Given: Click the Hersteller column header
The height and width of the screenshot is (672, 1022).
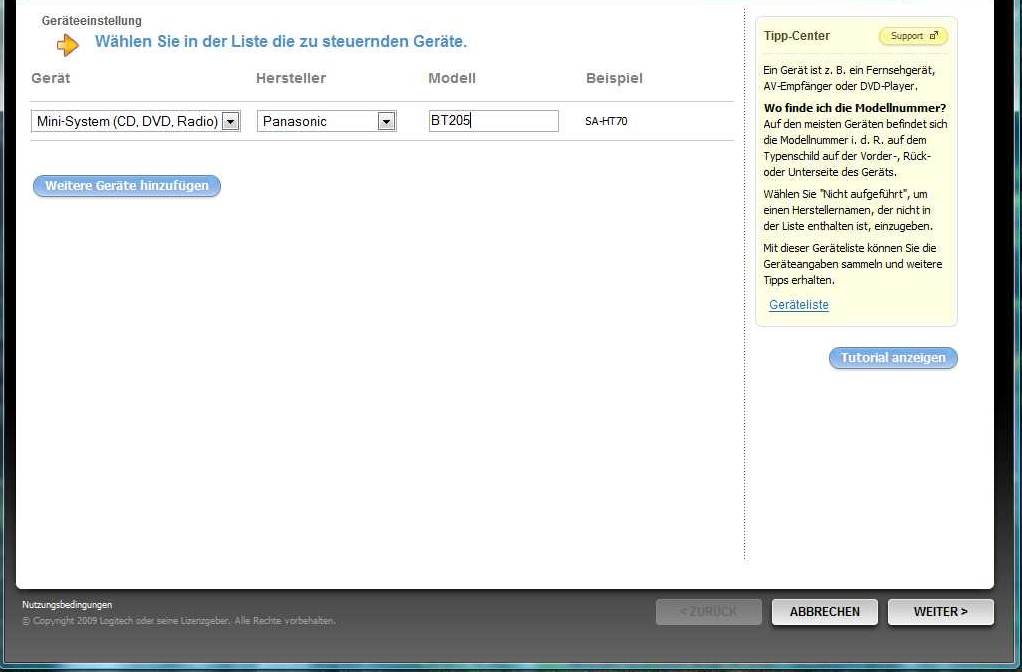Looking at the screenshot, I should [291, 78].
